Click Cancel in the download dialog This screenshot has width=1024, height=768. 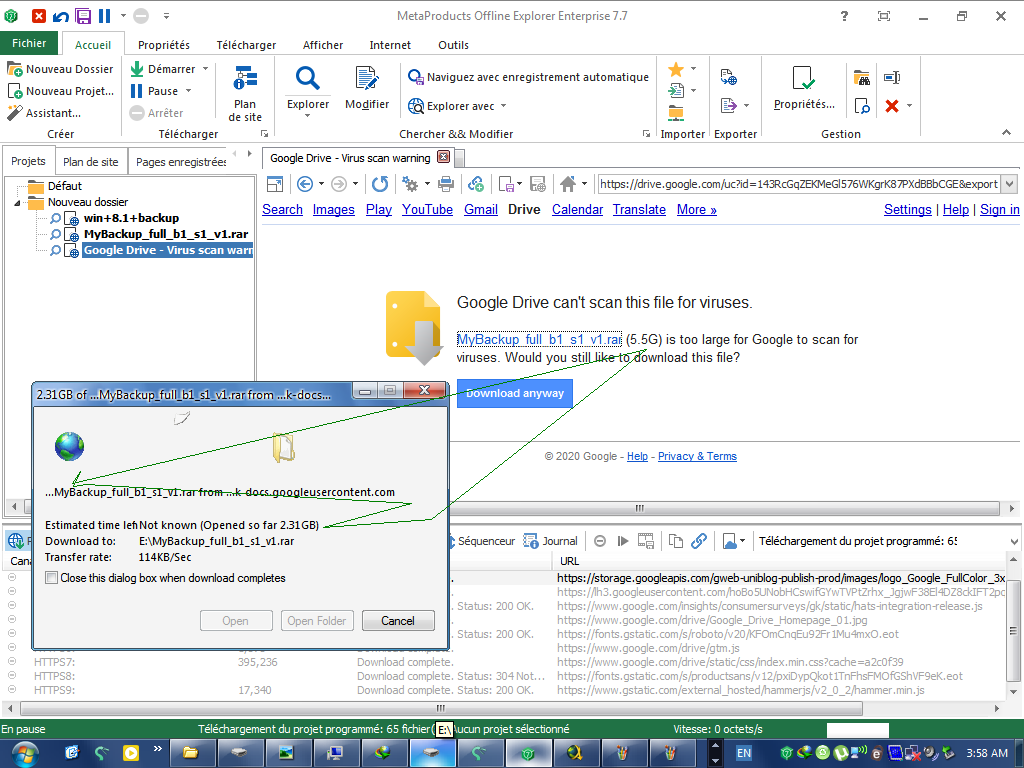[398, 620]
